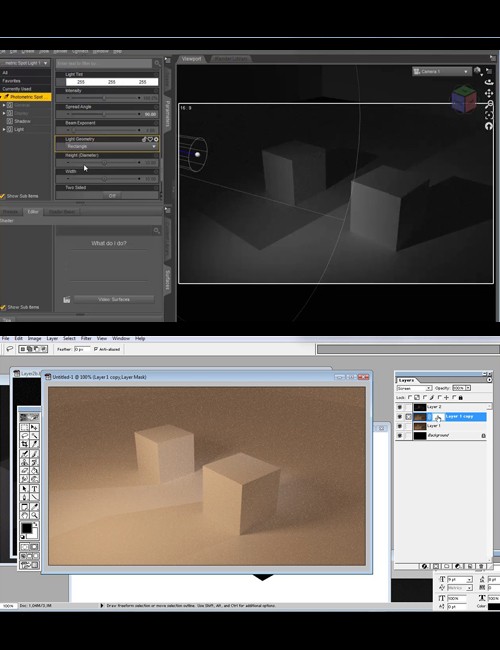The height and width of the screenshot is (650, 500).
Task: Click the new adjustment layer icon
Action: point(458,566)
